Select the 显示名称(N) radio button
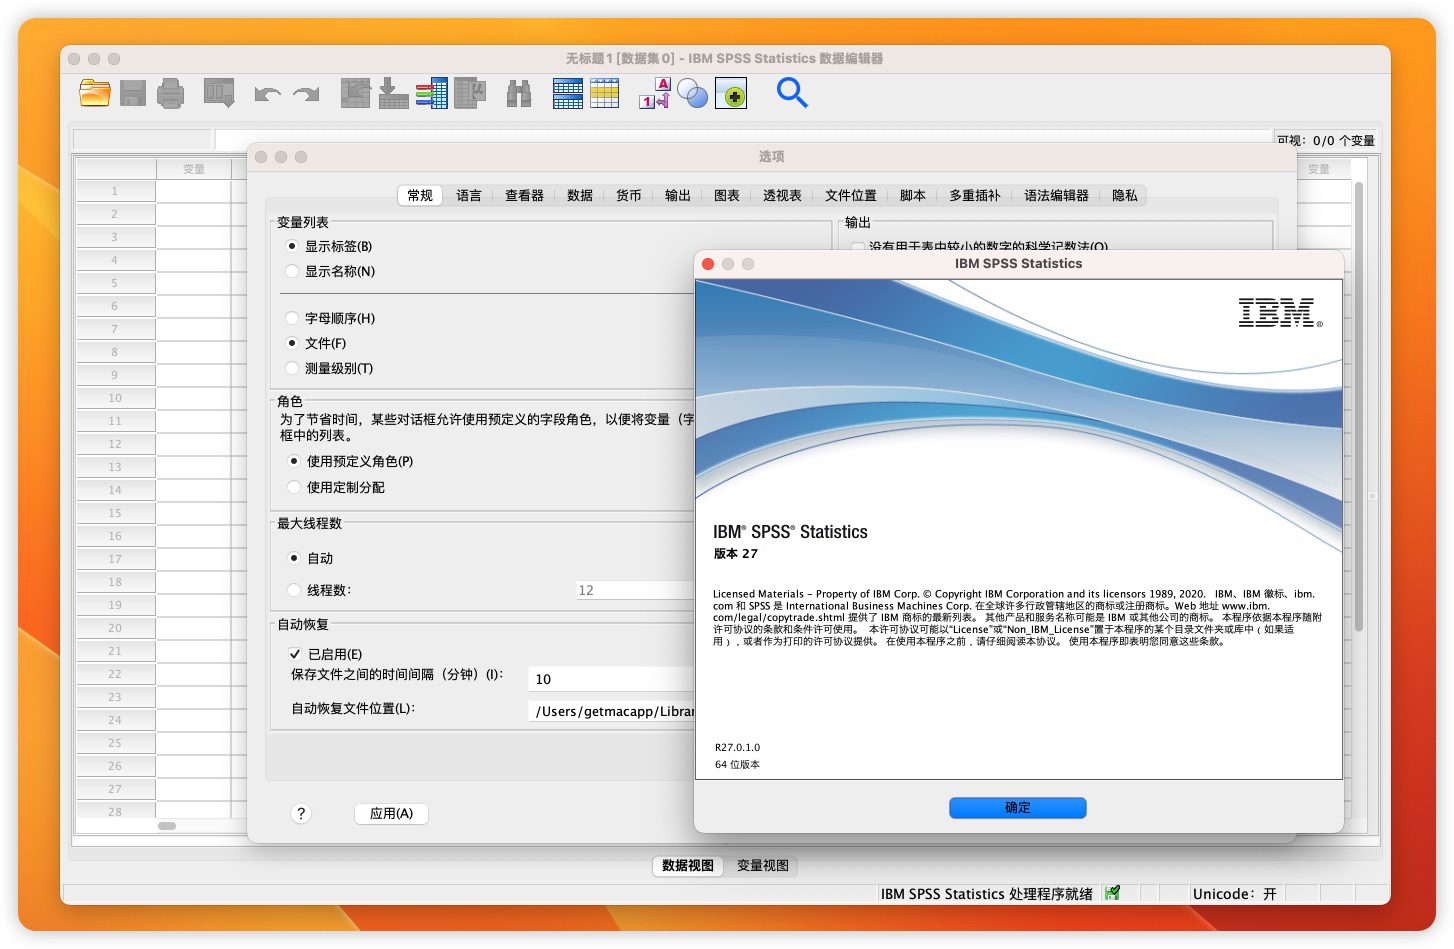Screen dimensions: 1454x949 click(292, 271)
